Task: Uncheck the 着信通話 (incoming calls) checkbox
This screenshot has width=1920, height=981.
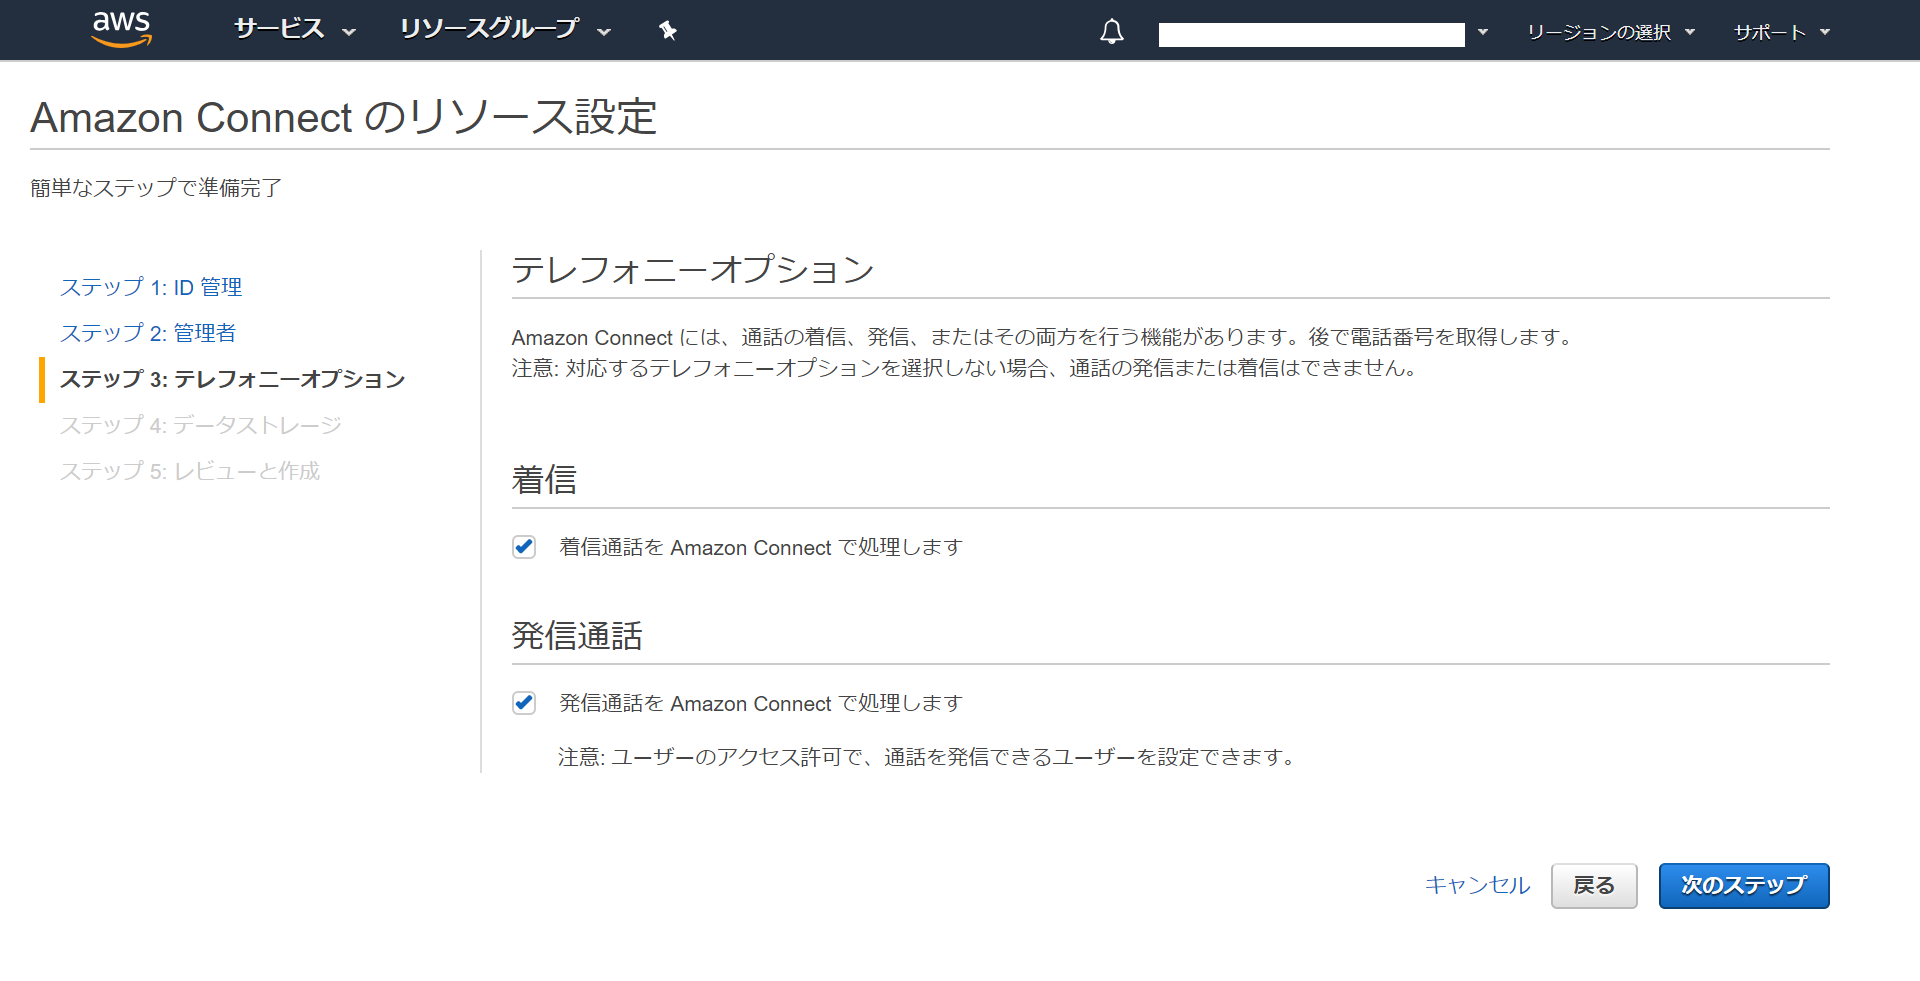Action: (524, 547)
